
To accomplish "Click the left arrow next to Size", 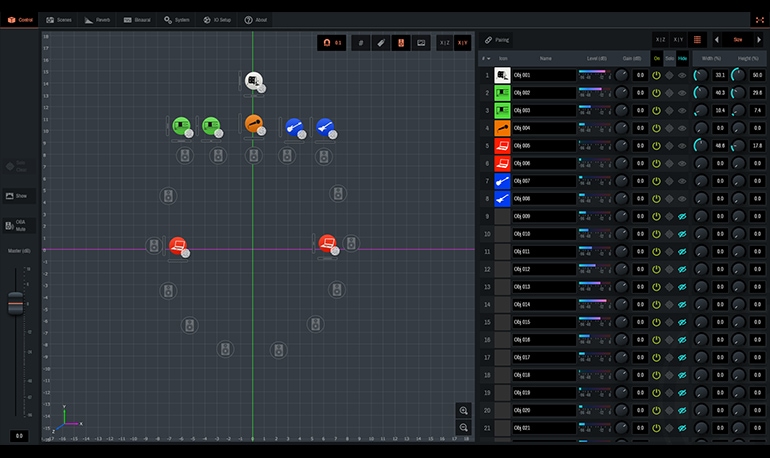I will pyautogui.click(x=716, y=40).
